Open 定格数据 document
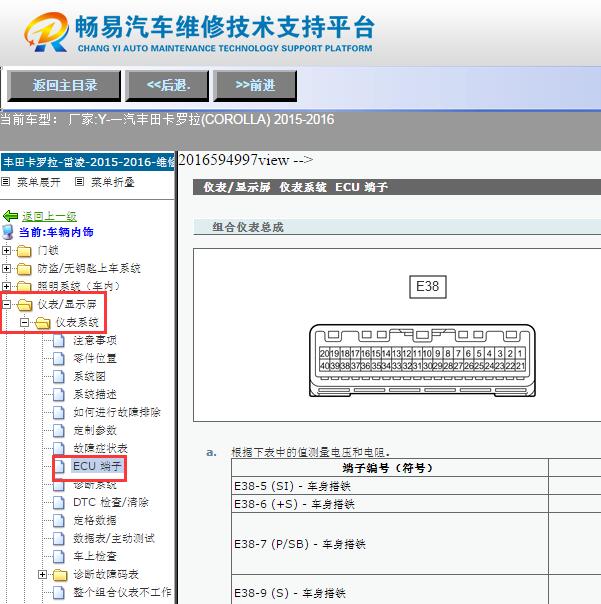Viewport: 601px width, 604px height. point(95,520)
